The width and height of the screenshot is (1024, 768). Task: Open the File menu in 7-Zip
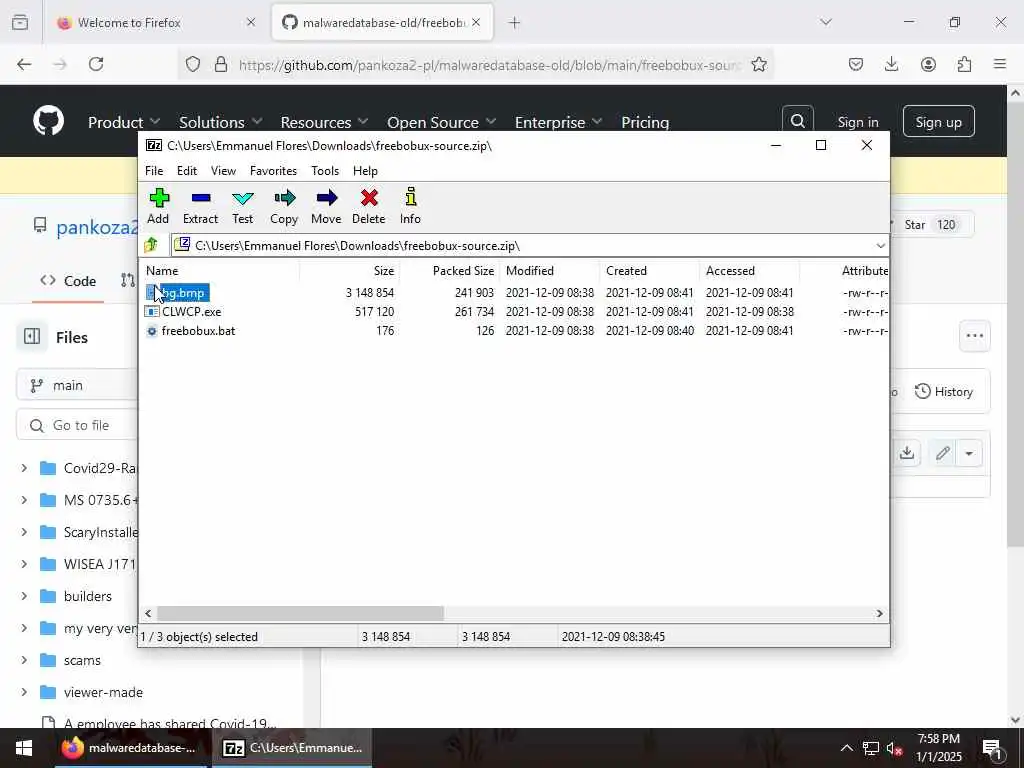pyautogui.click(x=154, y=170)
